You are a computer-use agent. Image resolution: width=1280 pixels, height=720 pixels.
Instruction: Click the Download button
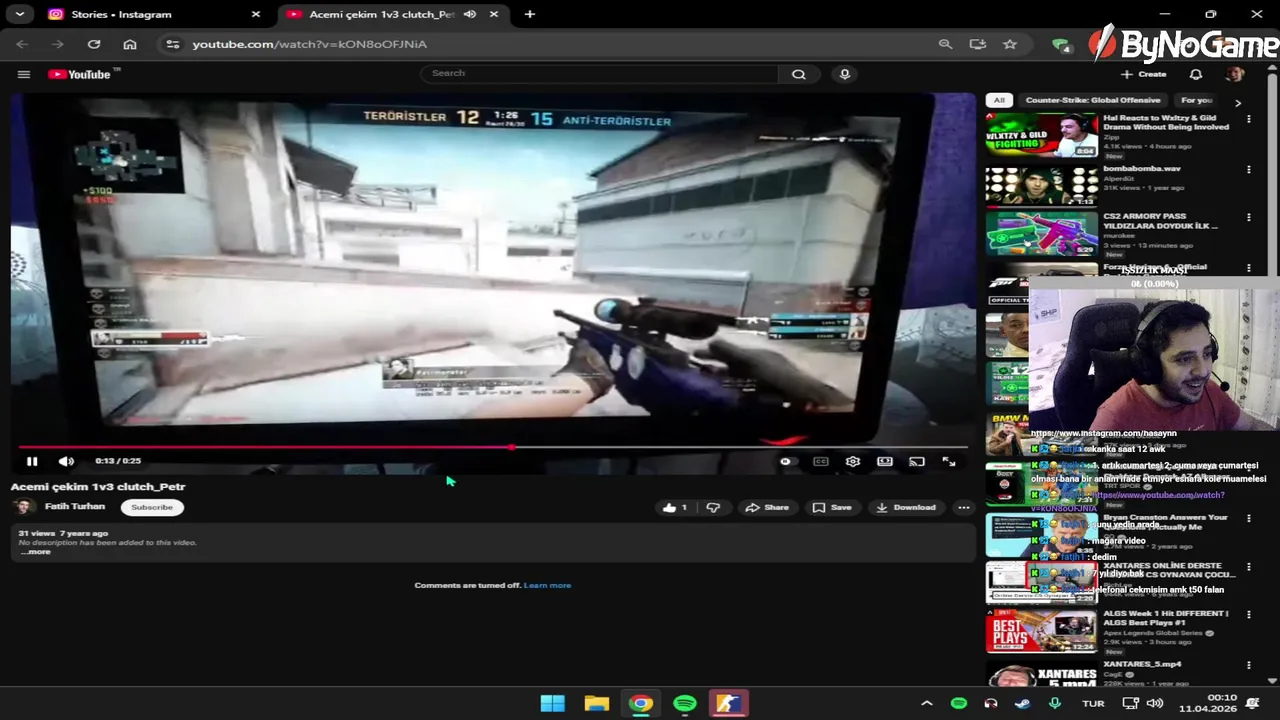click(x=906, y=507)
